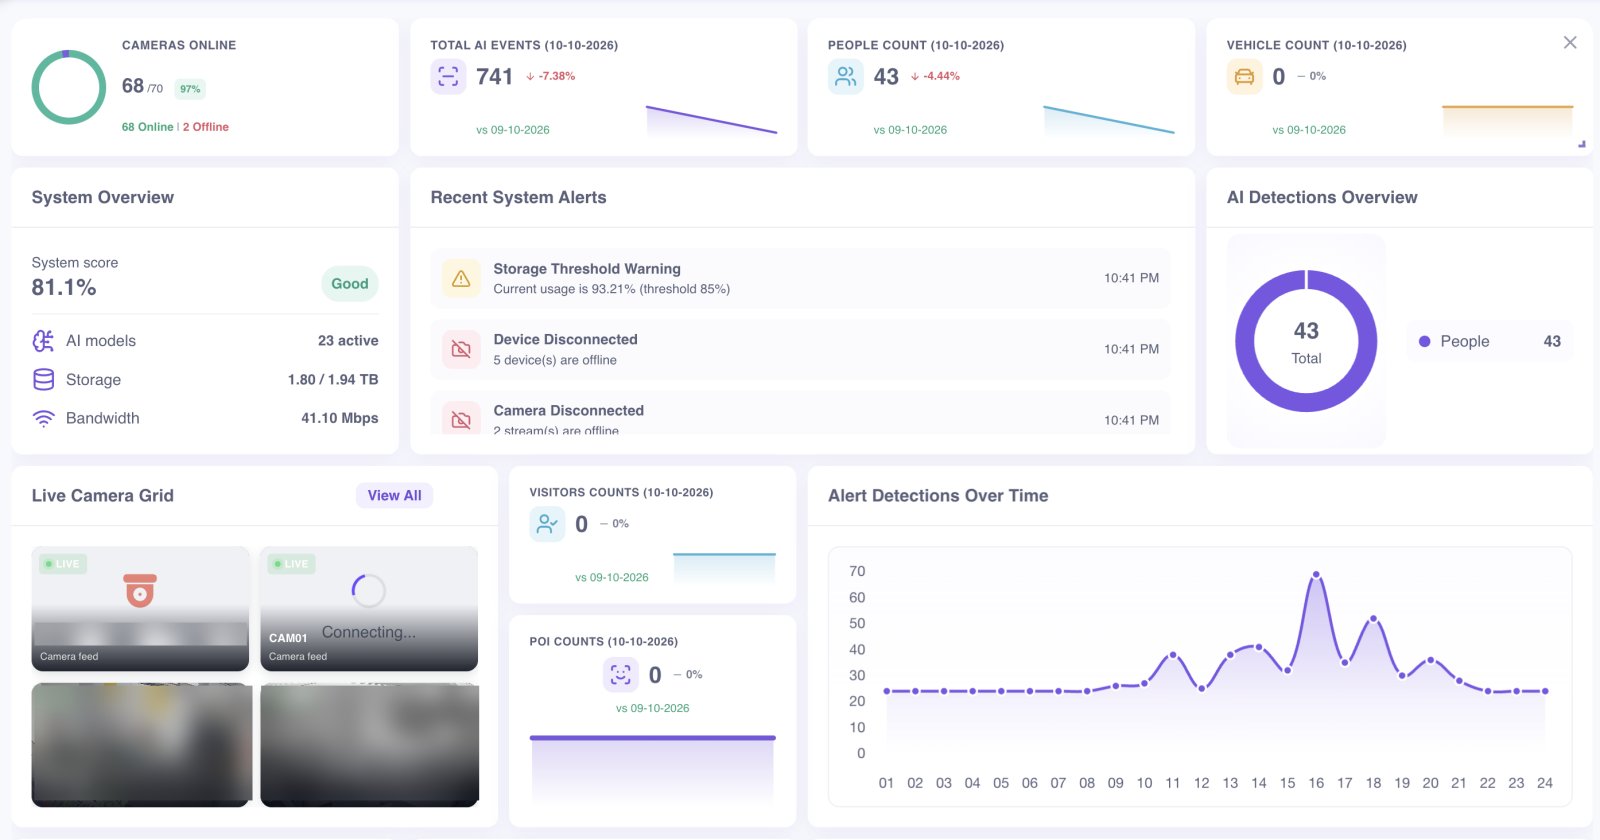The width and height of the screenshot is (1600, 840).
Task: Open the bottom-right blurred camera thumbnail
Action: tap(369, 745)
